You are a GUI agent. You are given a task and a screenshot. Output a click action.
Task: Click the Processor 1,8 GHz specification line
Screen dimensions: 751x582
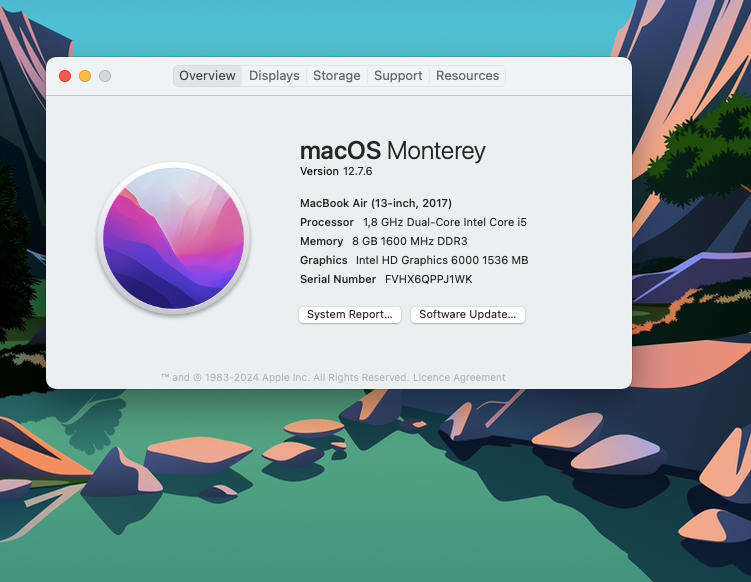click(412, 222)
